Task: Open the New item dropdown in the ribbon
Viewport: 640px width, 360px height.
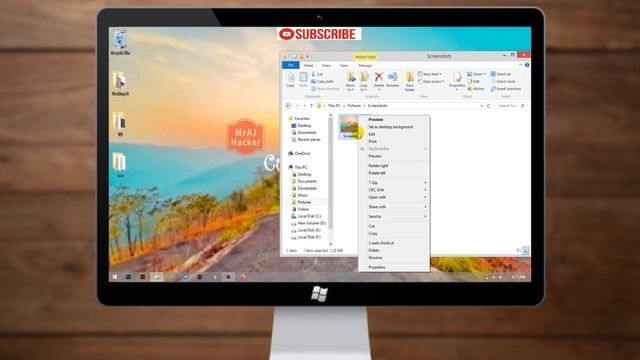Action: click(x=429, y=74)
